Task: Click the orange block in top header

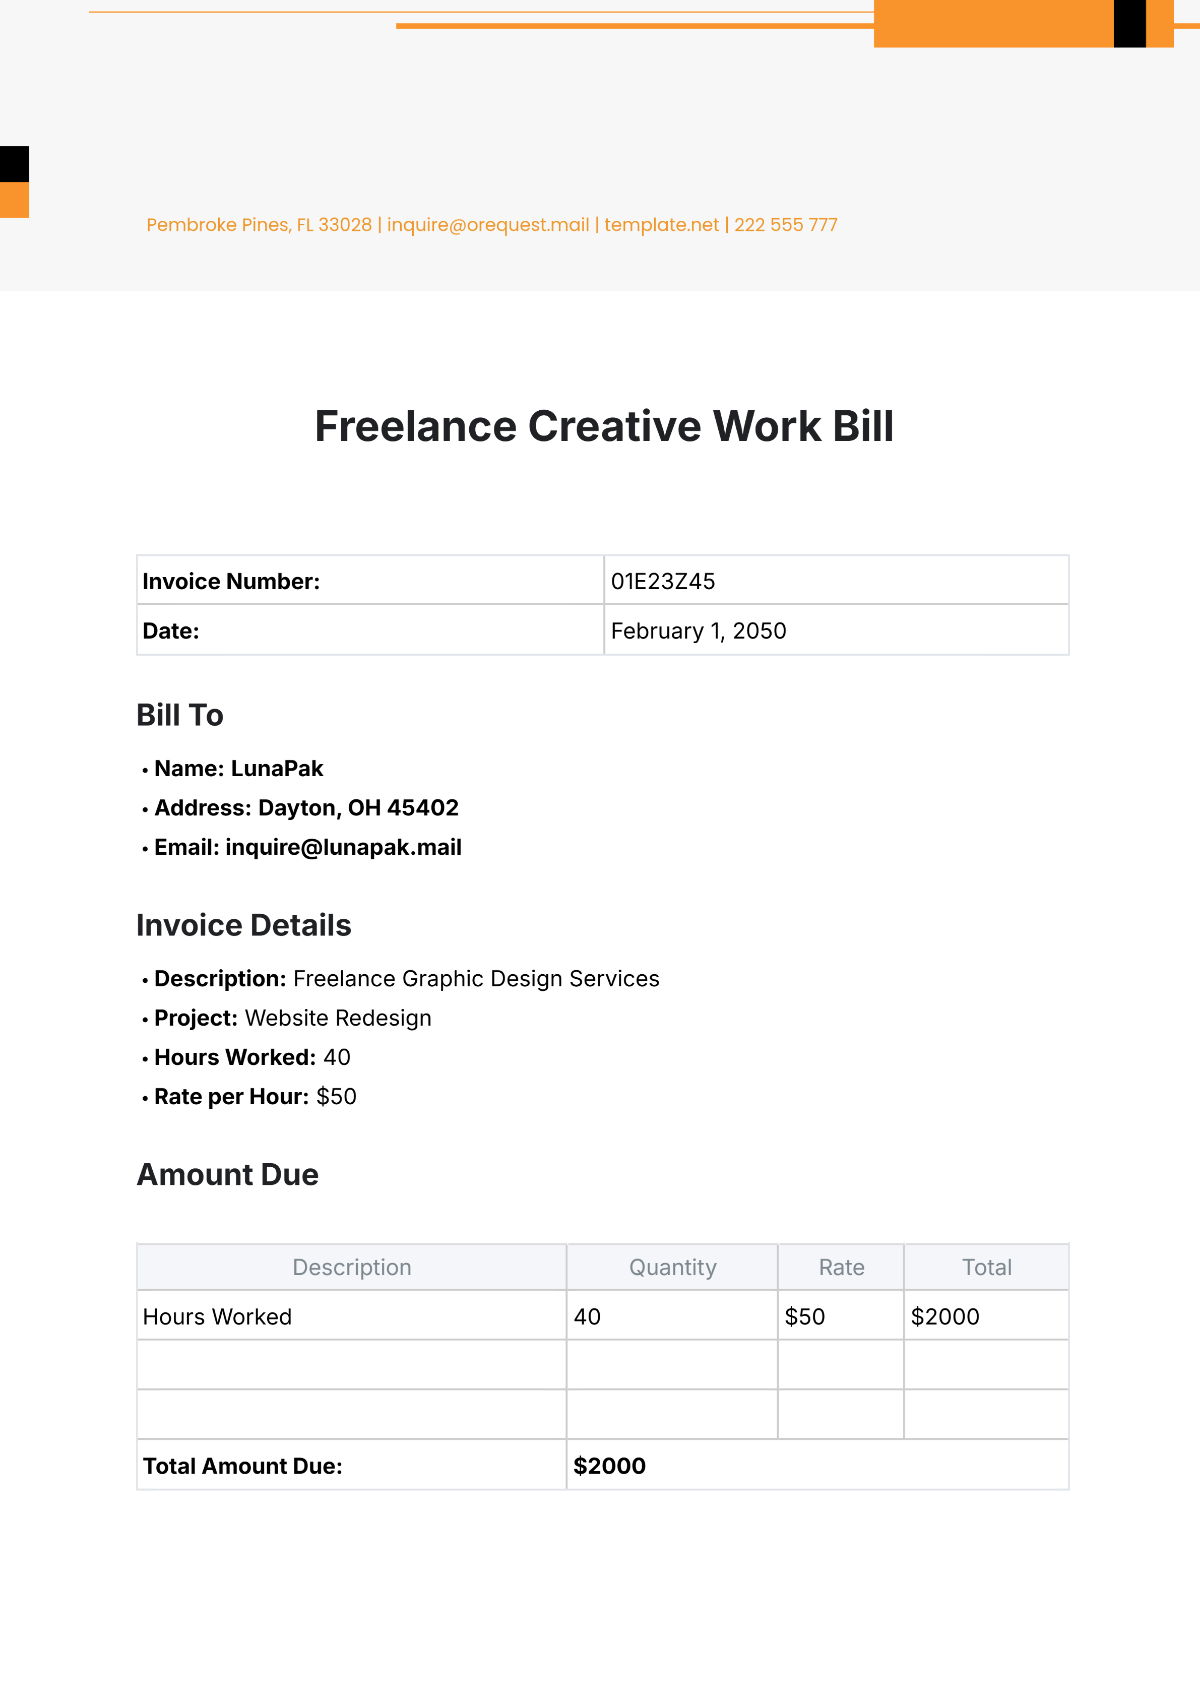Action: point(994,23)
